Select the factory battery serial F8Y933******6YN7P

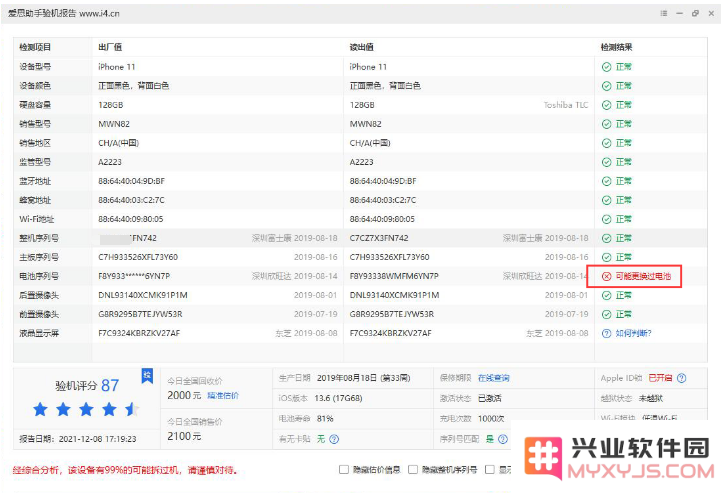coord(134,276)
